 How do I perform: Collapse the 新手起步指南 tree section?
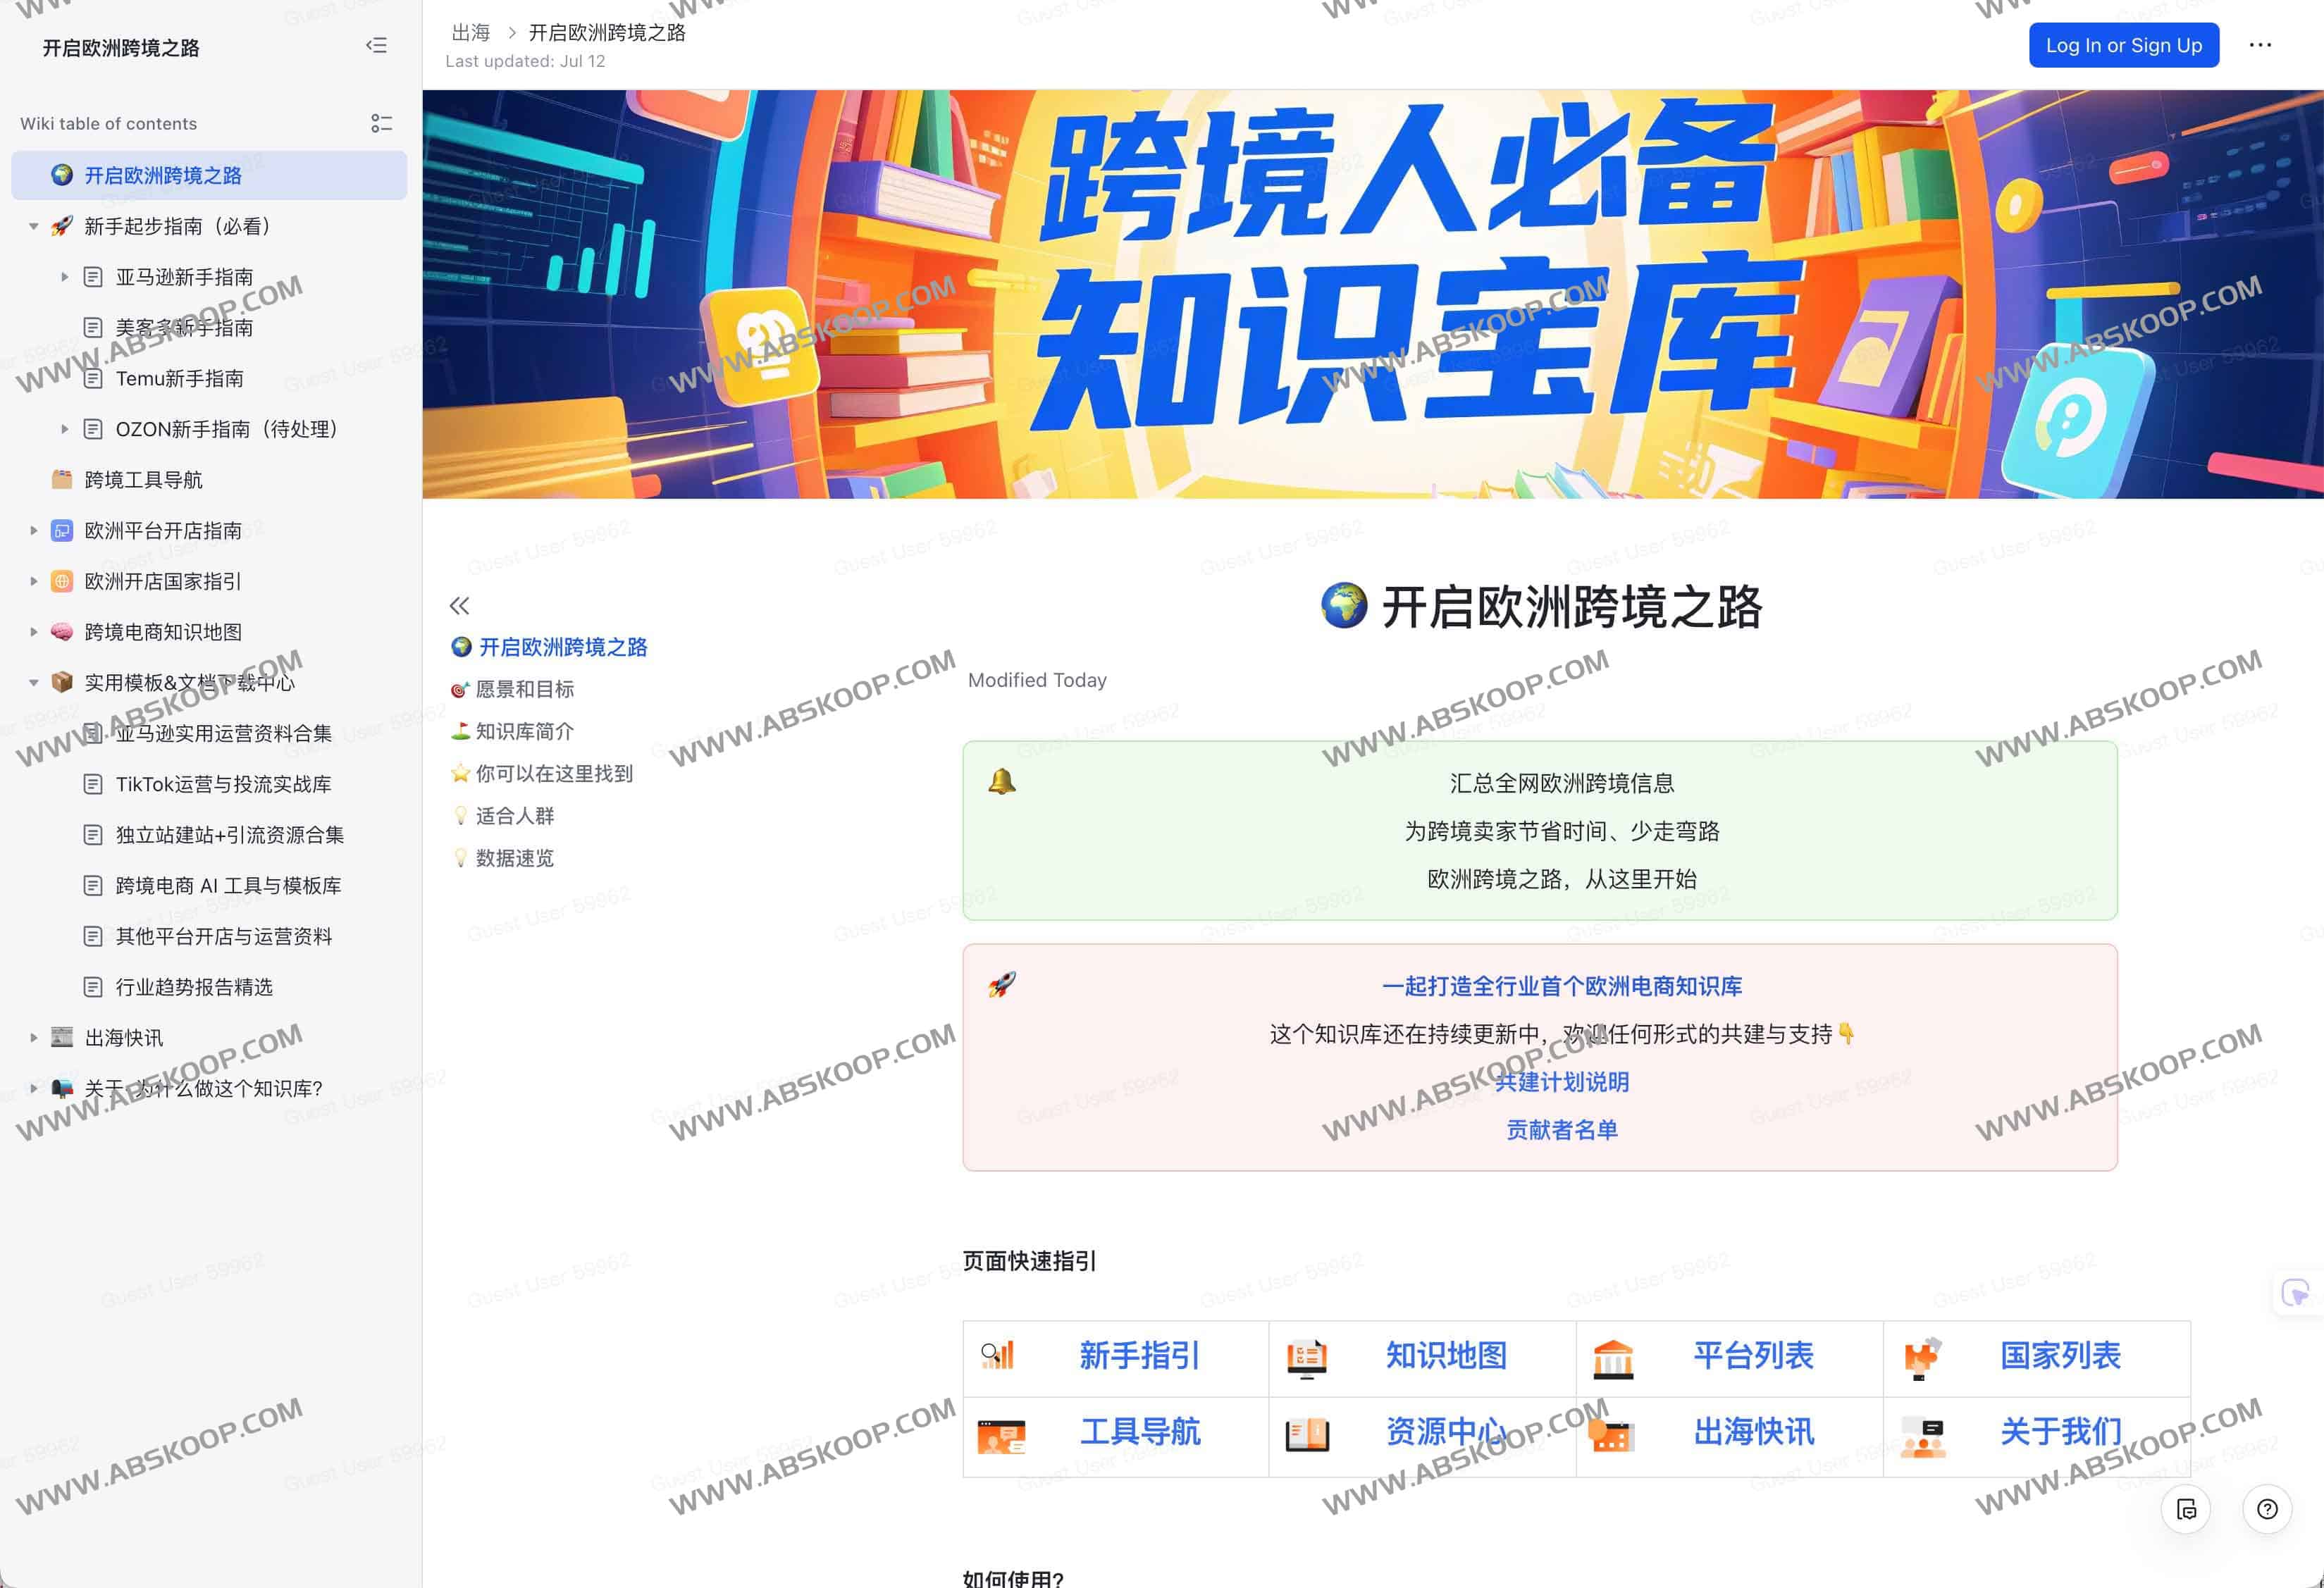(34, 227)
